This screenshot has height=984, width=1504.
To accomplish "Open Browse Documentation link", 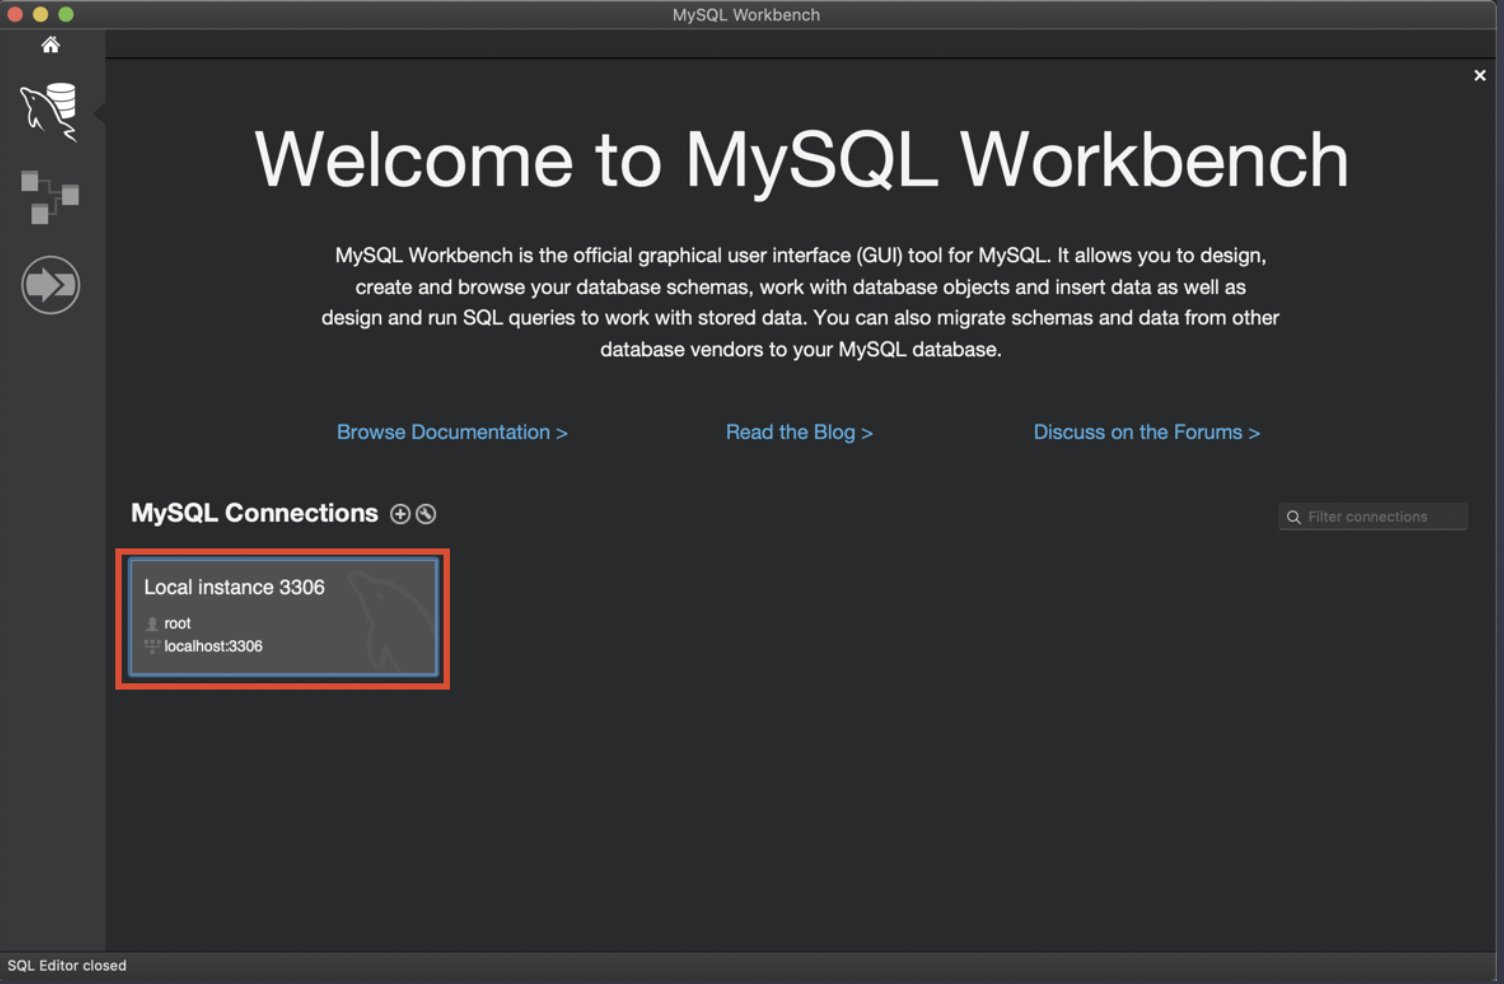I will point(452,432).
